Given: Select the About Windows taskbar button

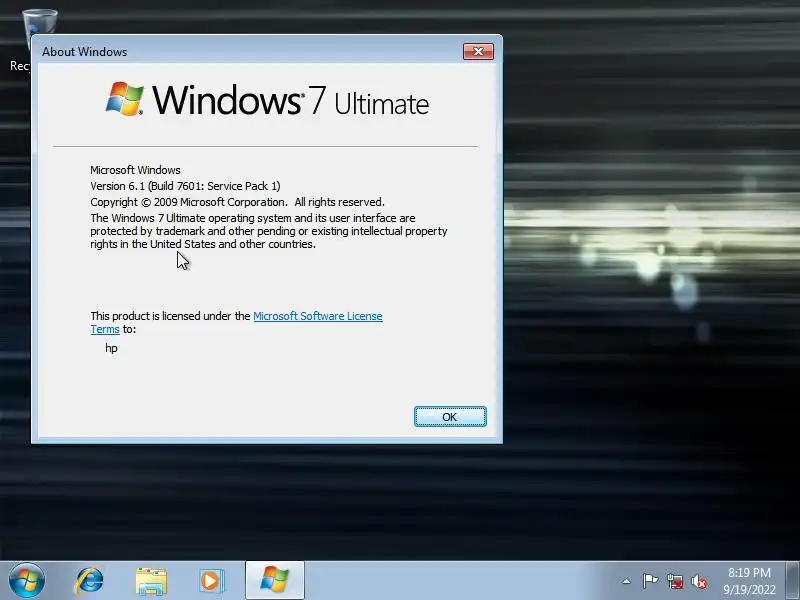Looking at the screenshot, I should 274,580.
